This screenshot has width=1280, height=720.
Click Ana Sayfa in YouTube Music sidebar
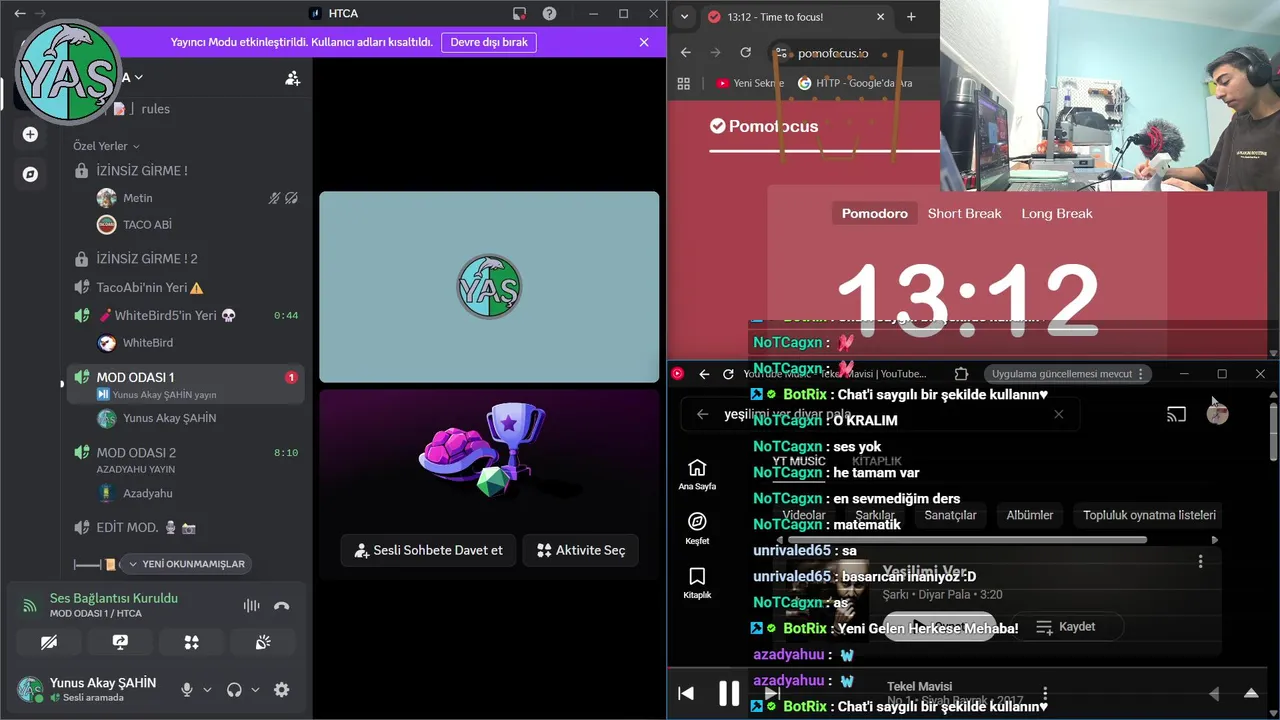(697, 475)
